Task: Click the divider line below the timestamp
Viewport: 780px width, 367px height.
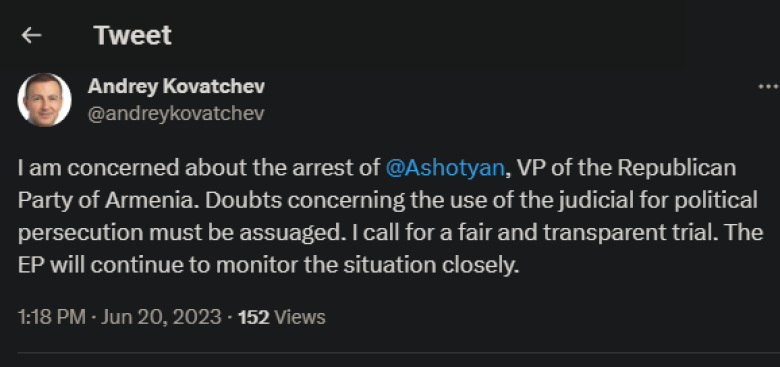Action: (398, 353)
